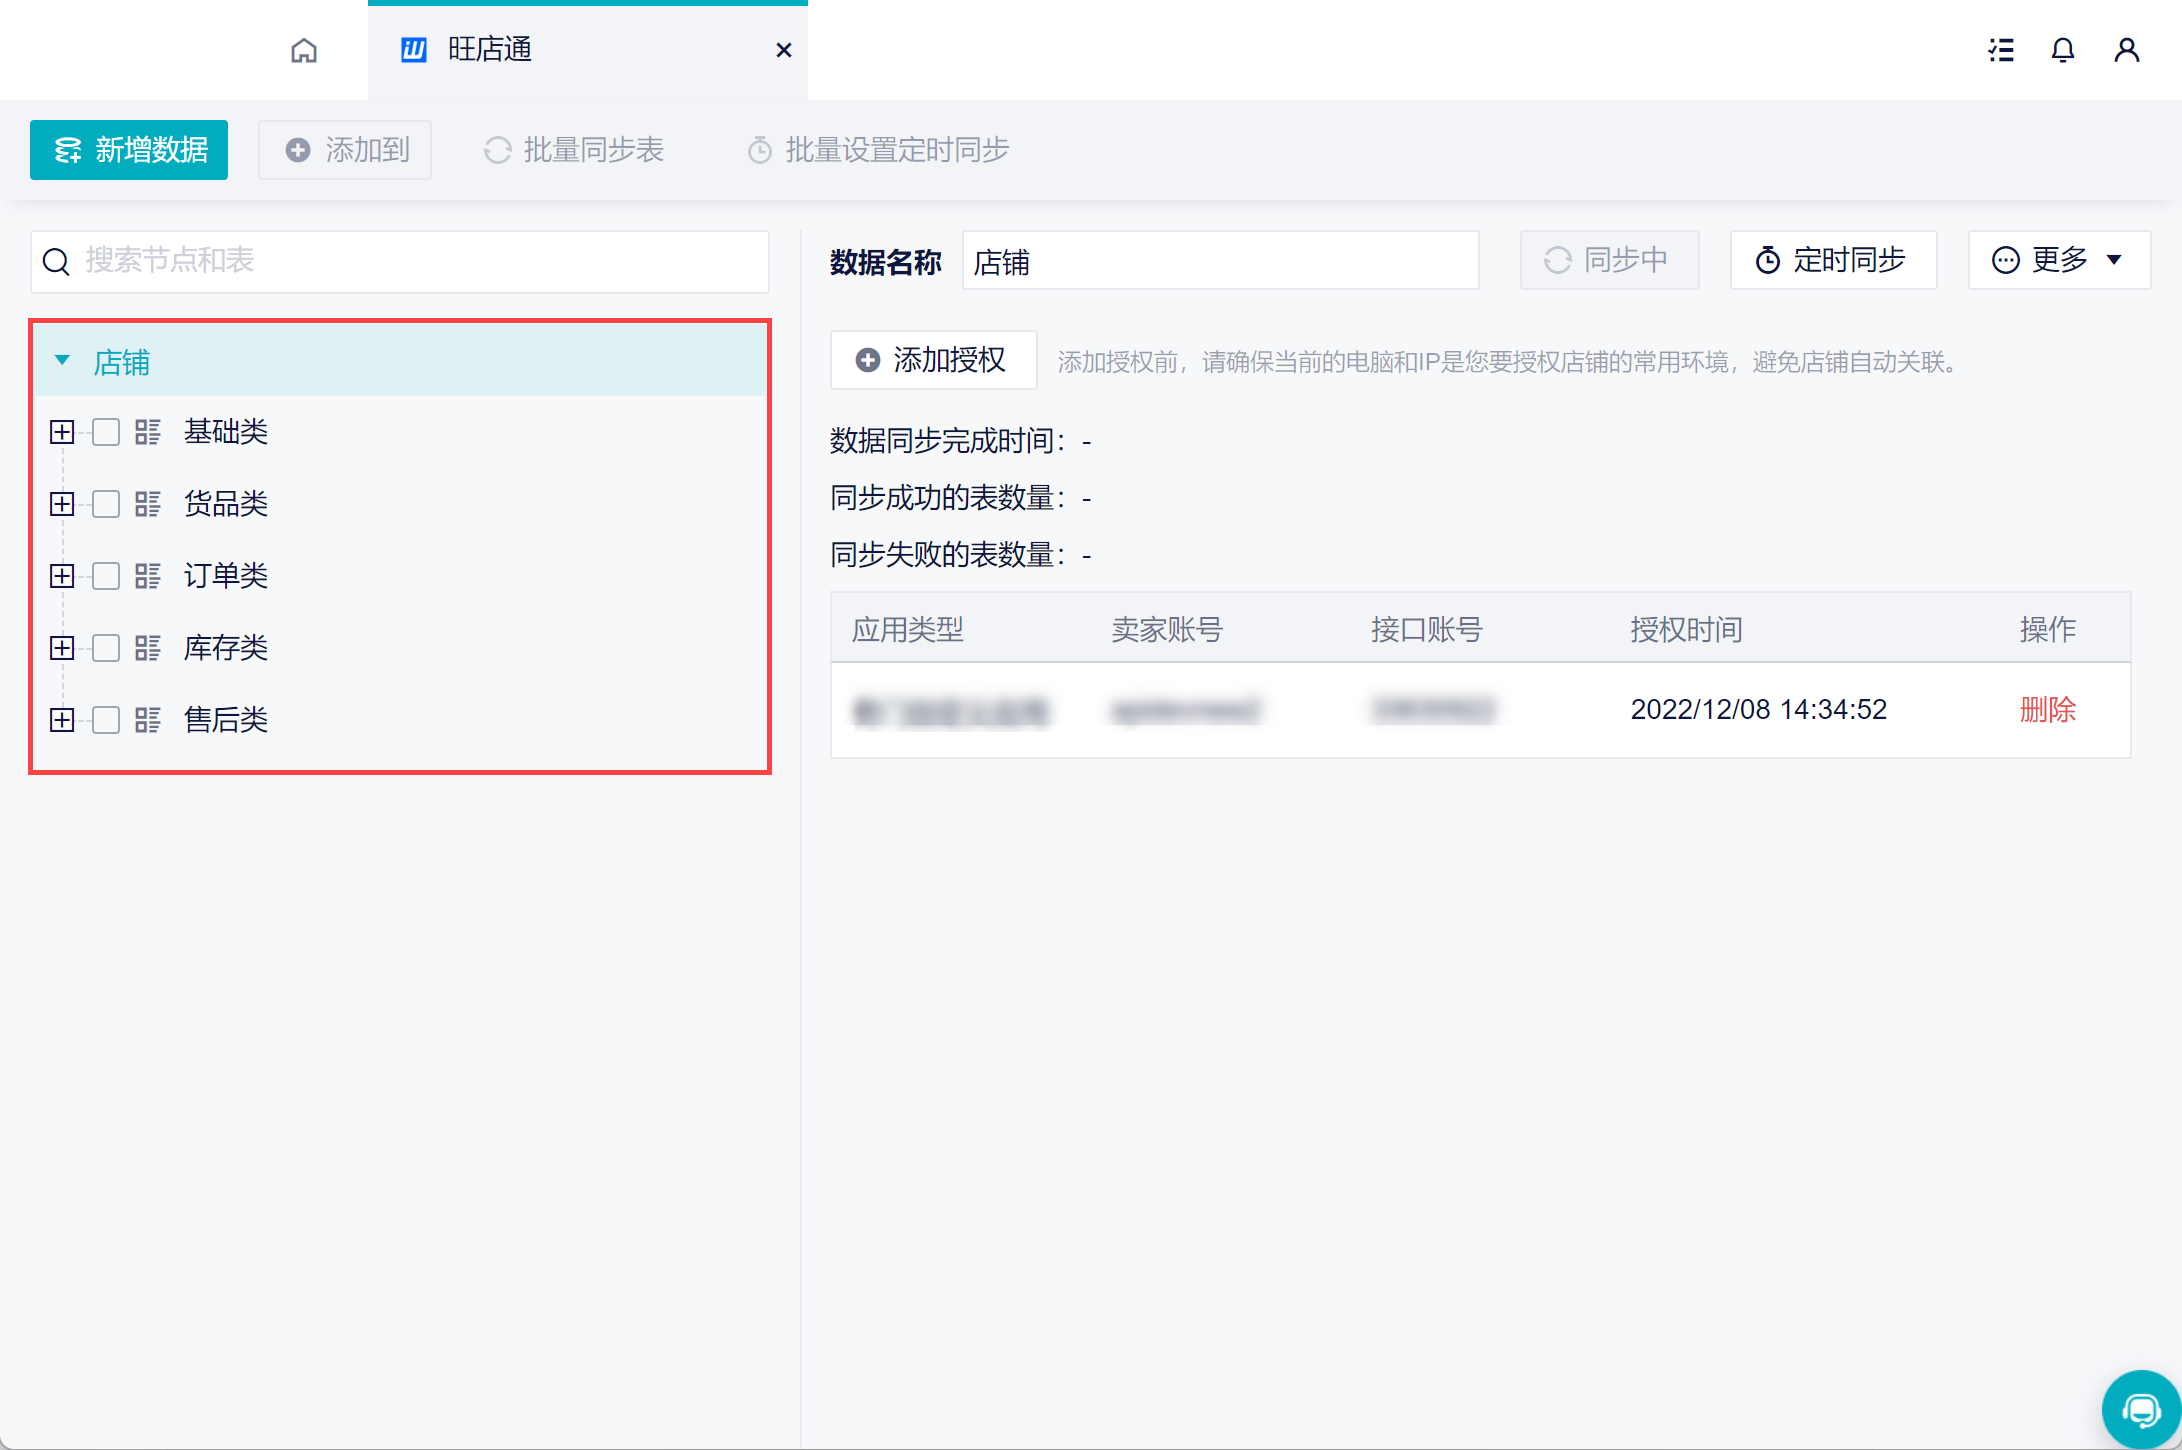Collapse the 店铺 root node

(62, 360)
